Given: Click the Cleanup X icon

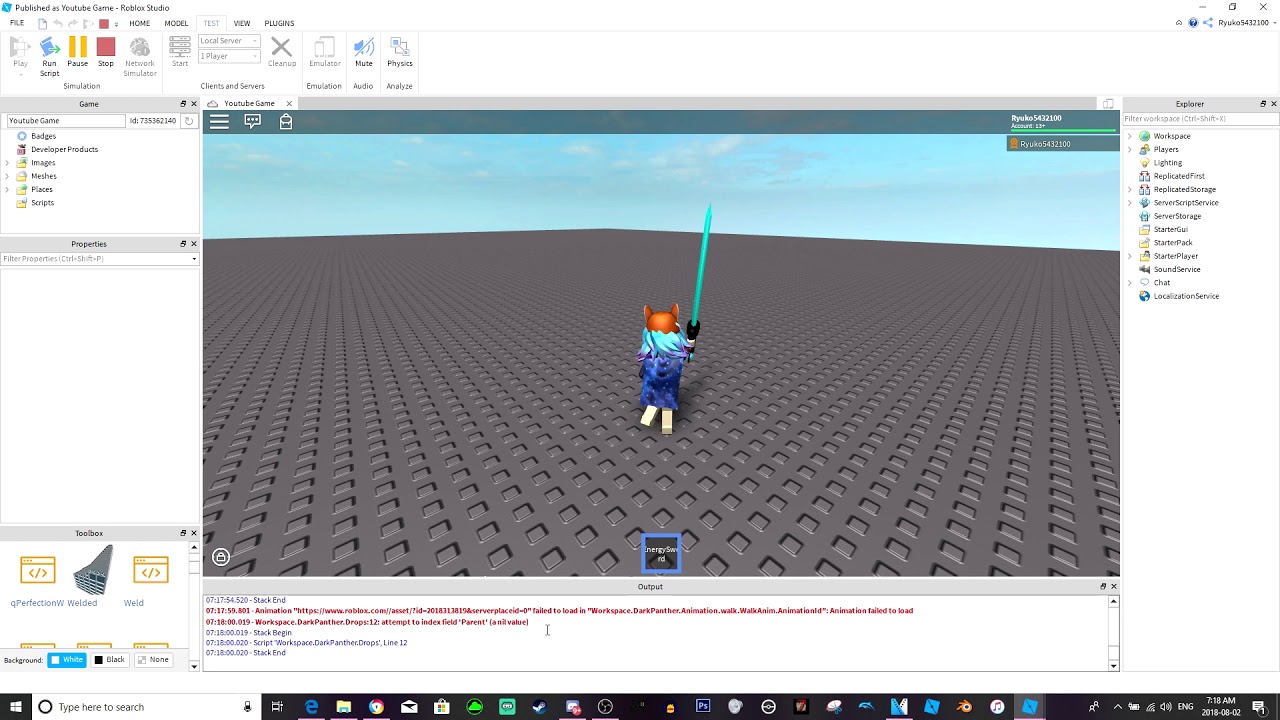Looking at the screenshot, I should coord(281,53).
